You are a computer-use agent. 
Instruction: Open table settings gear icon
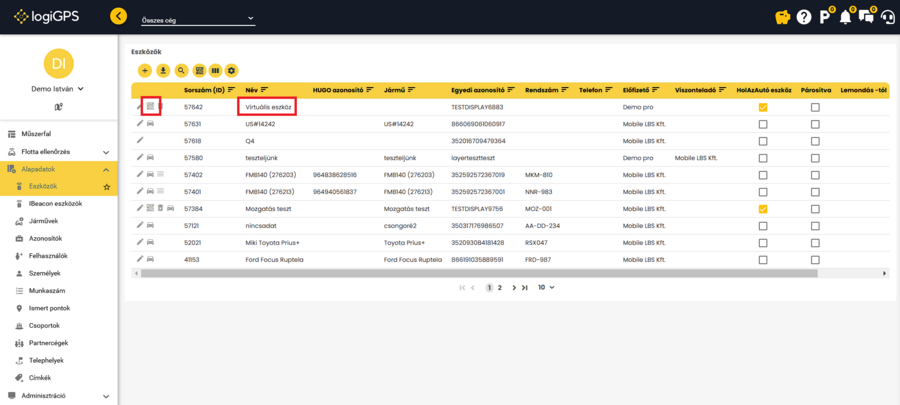pyautogui.click(x=232, y=70)
